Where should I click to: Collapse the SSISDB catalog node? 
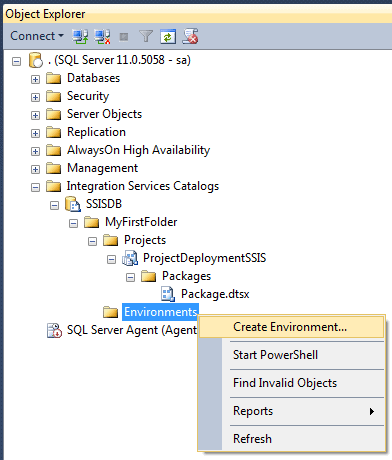click(x=54, y=205)
